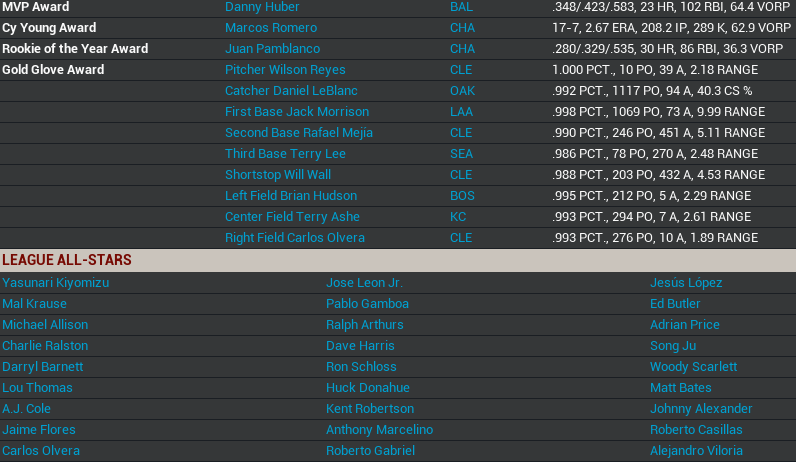The image size is (796, 462).
Task: Click the KC team link
Action: [x=458, y=217]
